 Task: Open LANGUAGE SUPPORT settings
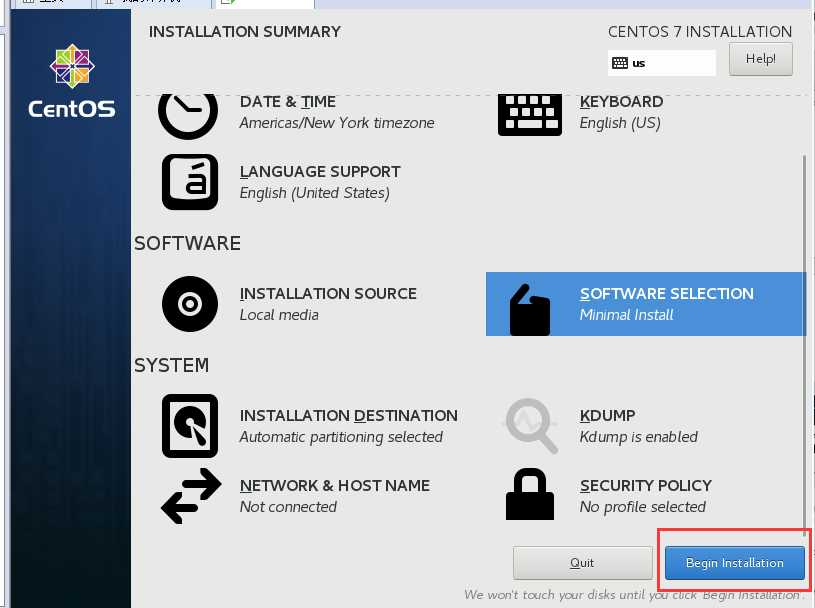pyautogui.click(x=320, y=171)
